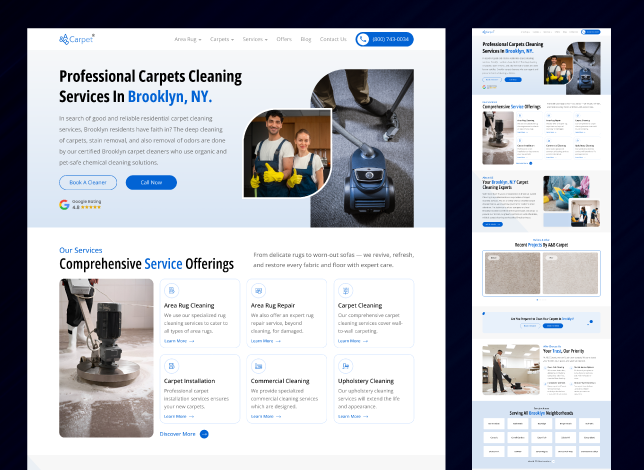Viewport: 644px width, 470px height.
Task: Open the Blog menu item
Action: (x=306, y=39)
